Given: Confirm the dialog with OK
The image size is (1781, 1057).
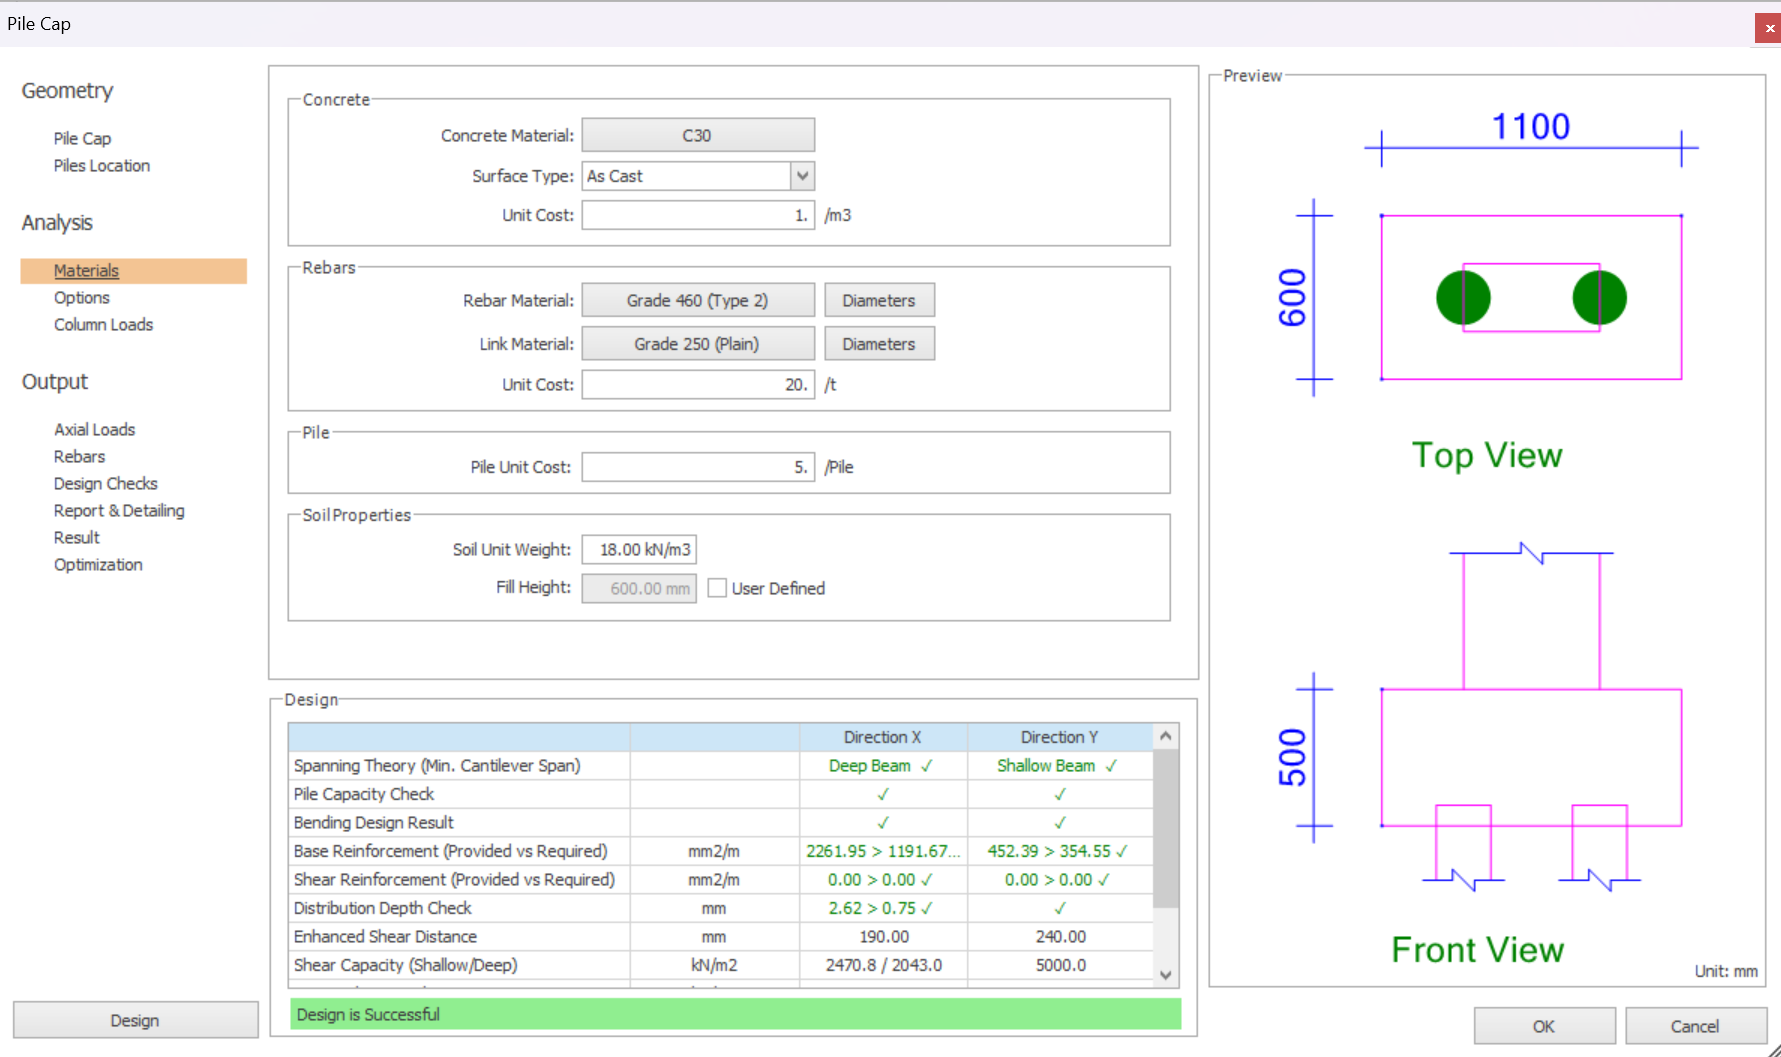Looking at the screenshot, I should click(1543, 1026).
